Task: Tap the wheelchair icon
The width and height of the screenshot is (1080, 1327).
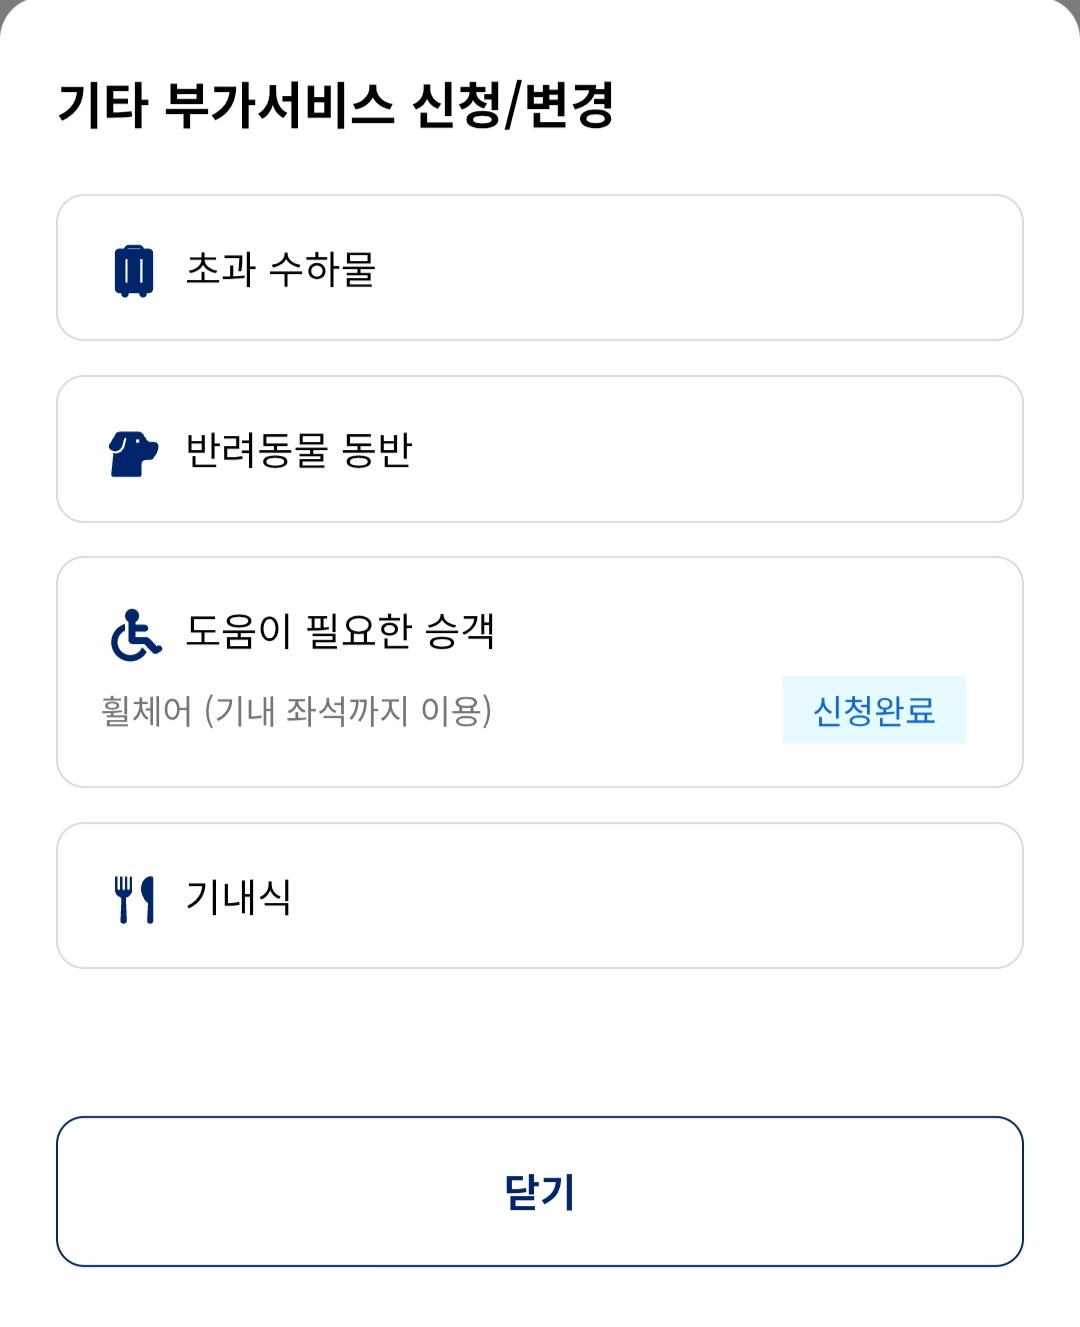Action: click(135, 635)
